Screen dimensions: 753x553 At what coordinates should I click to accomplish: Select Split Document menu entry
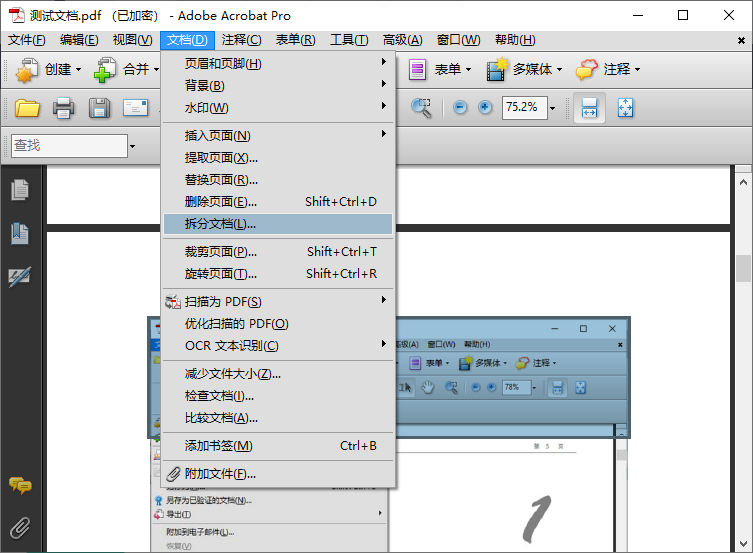pos(278,224)
